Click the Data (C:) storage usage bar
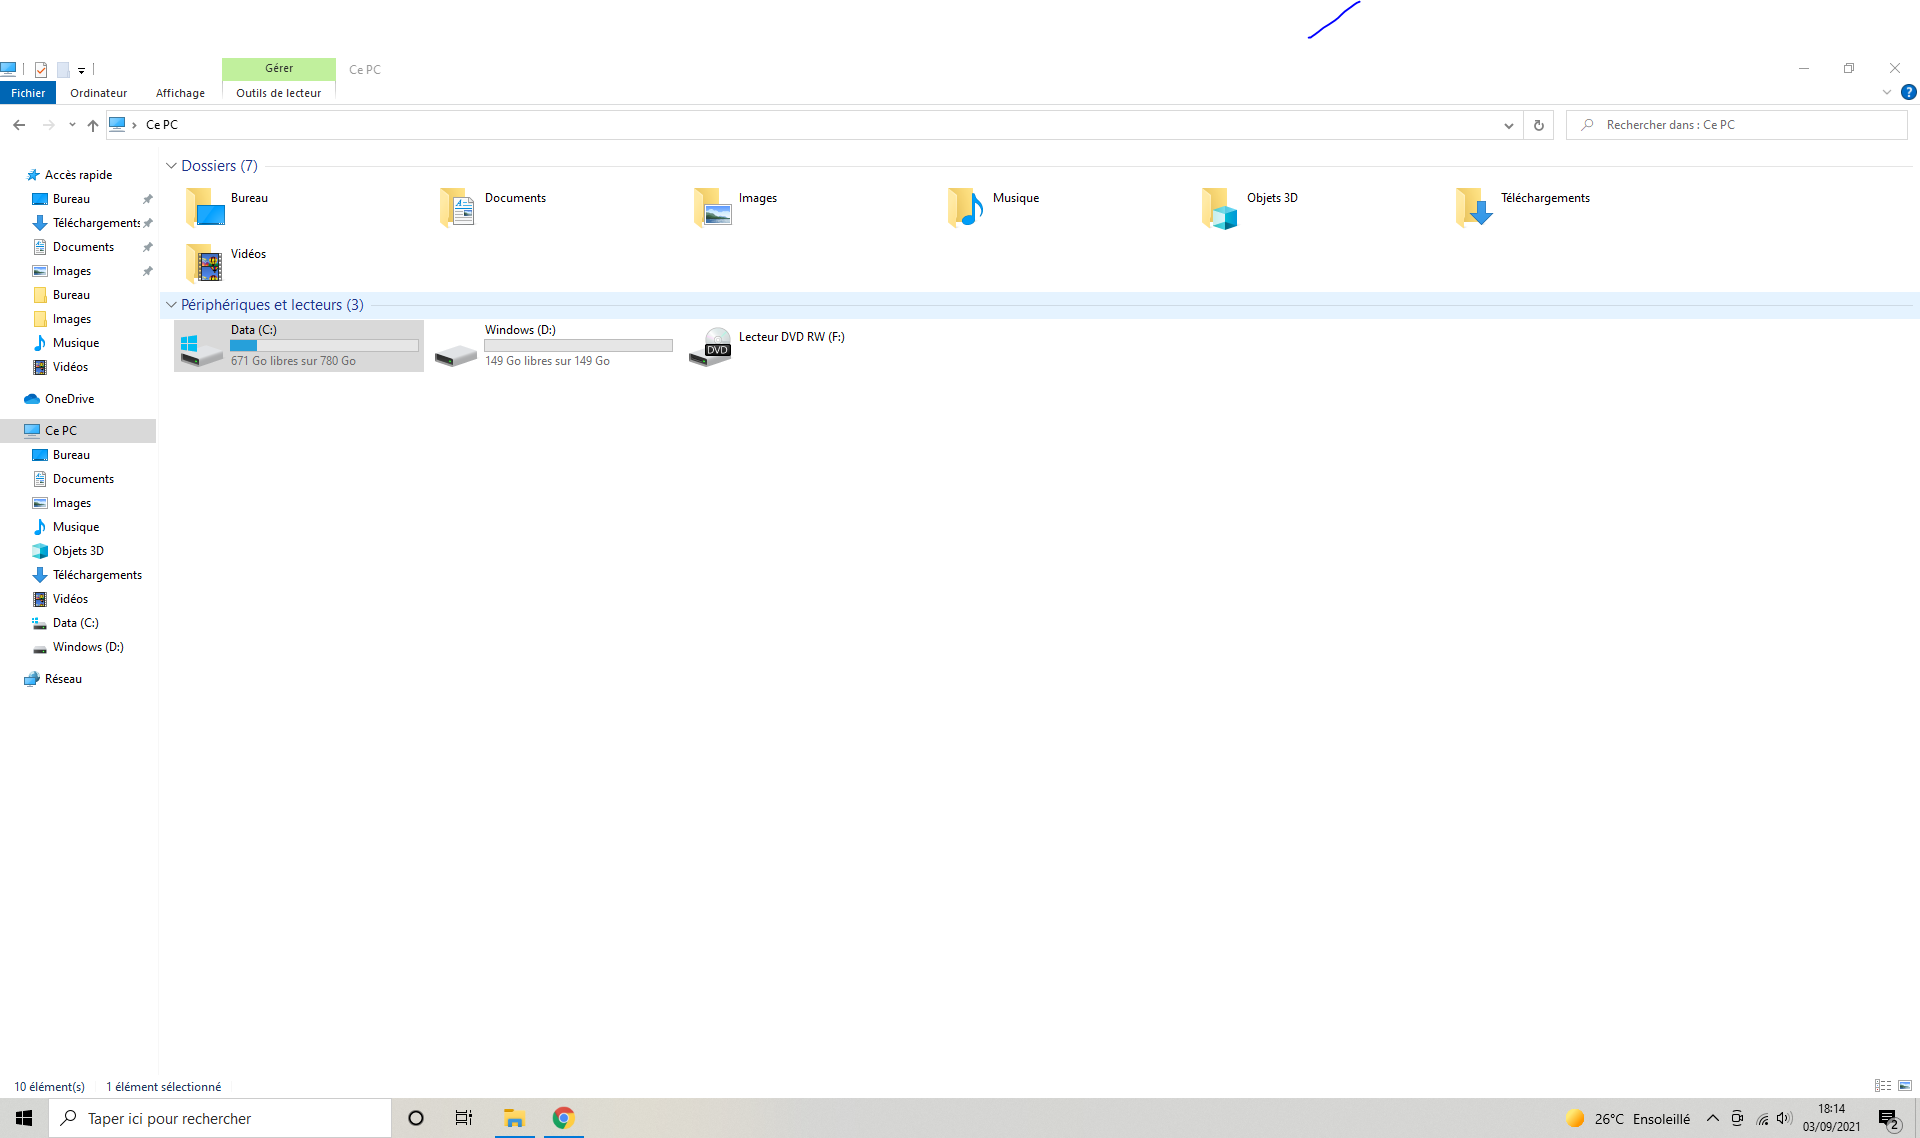This screenshot has width=1920, height=1138. 324,345
